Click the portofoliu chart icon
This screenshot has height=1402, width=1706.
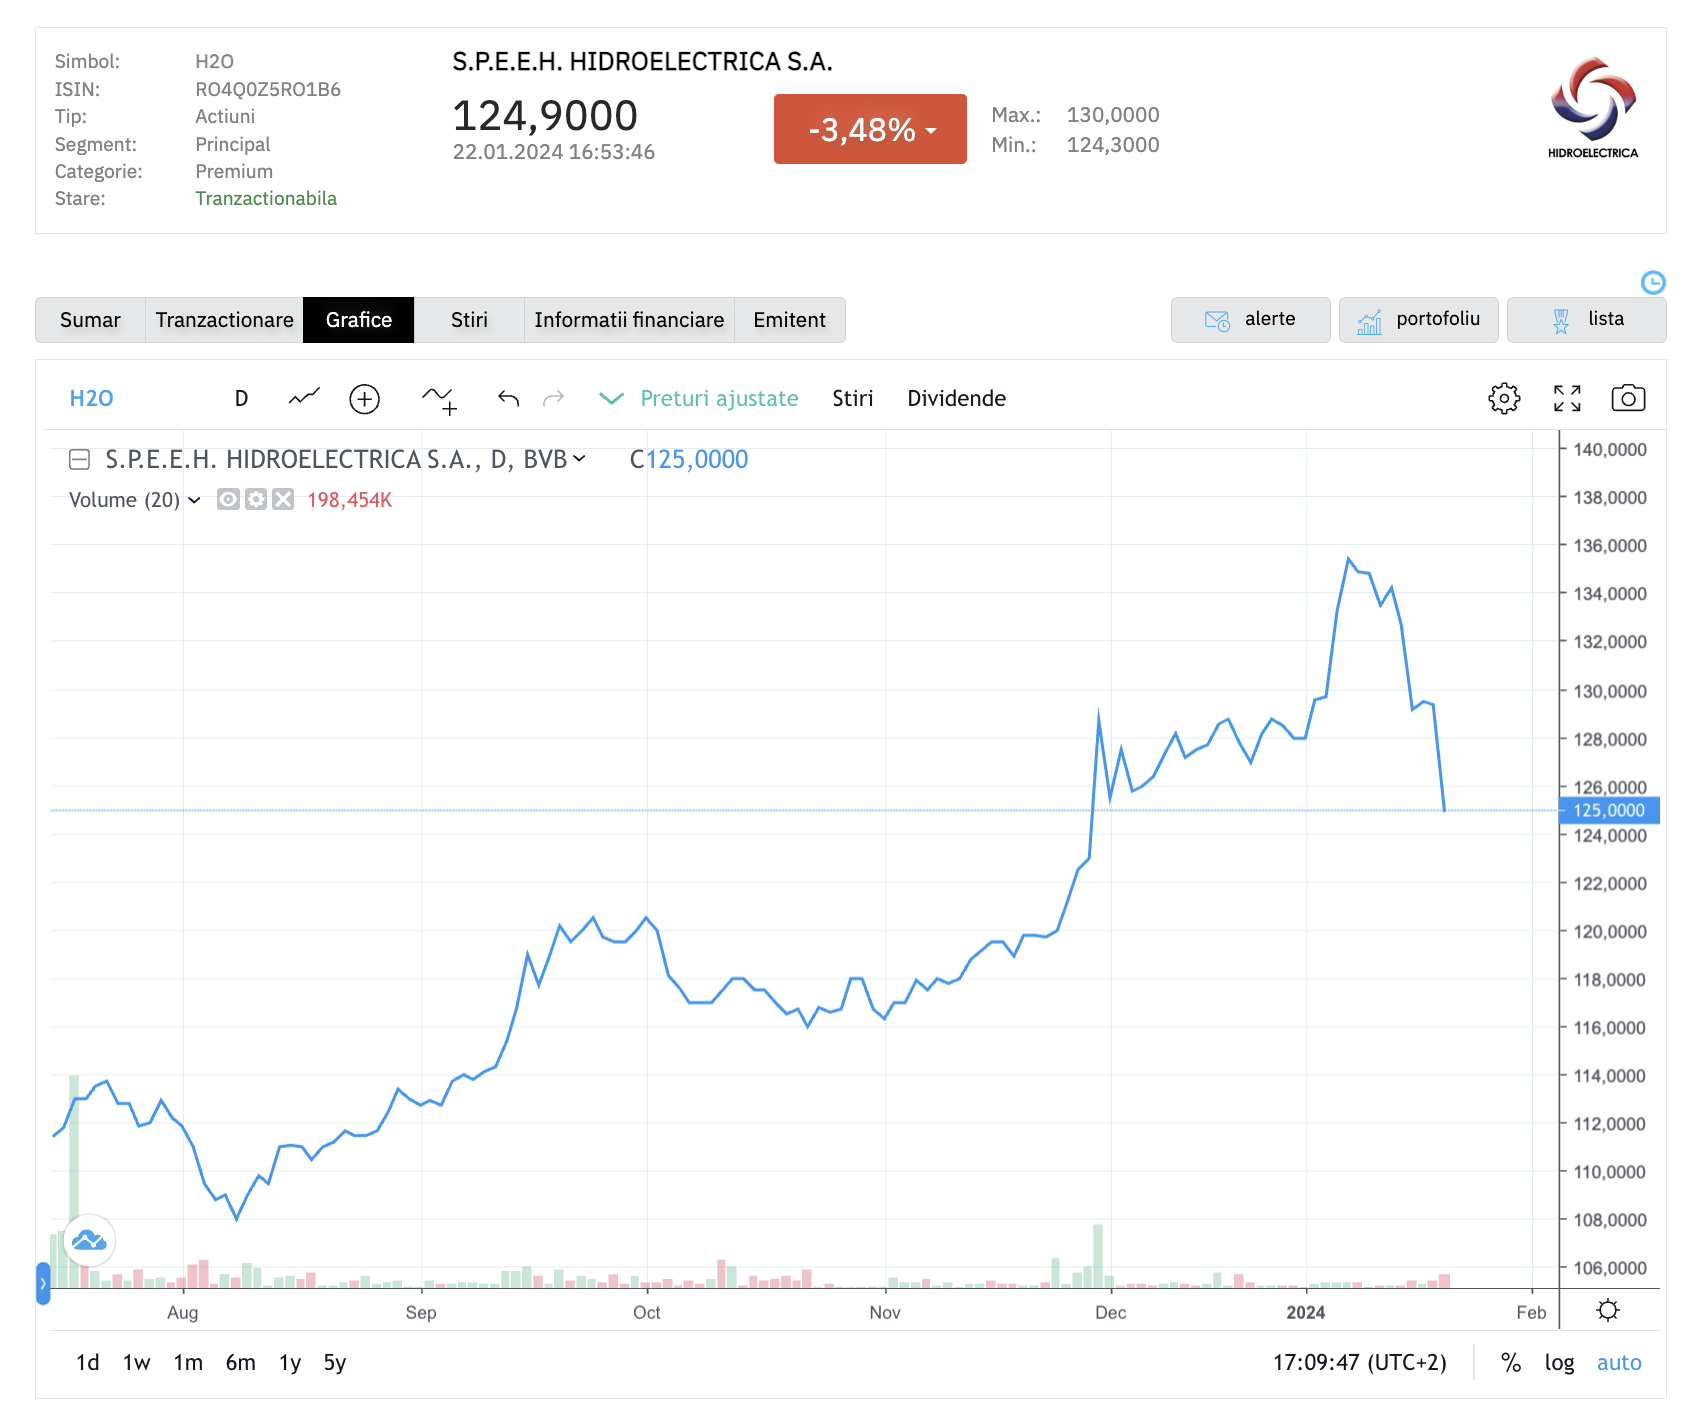coord(1369,320)
